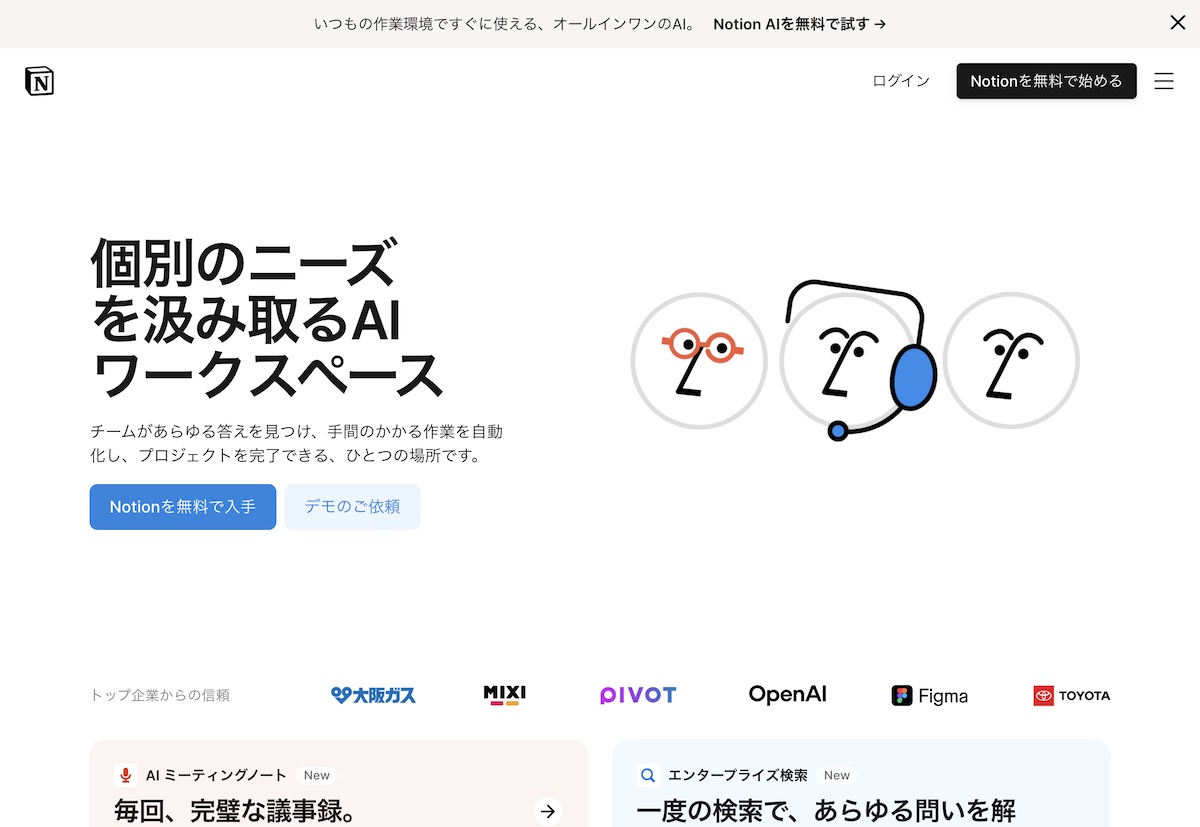1200x827 pixels.
Task: Open the hamburger menu icon
Action: tap(1164, 81)
